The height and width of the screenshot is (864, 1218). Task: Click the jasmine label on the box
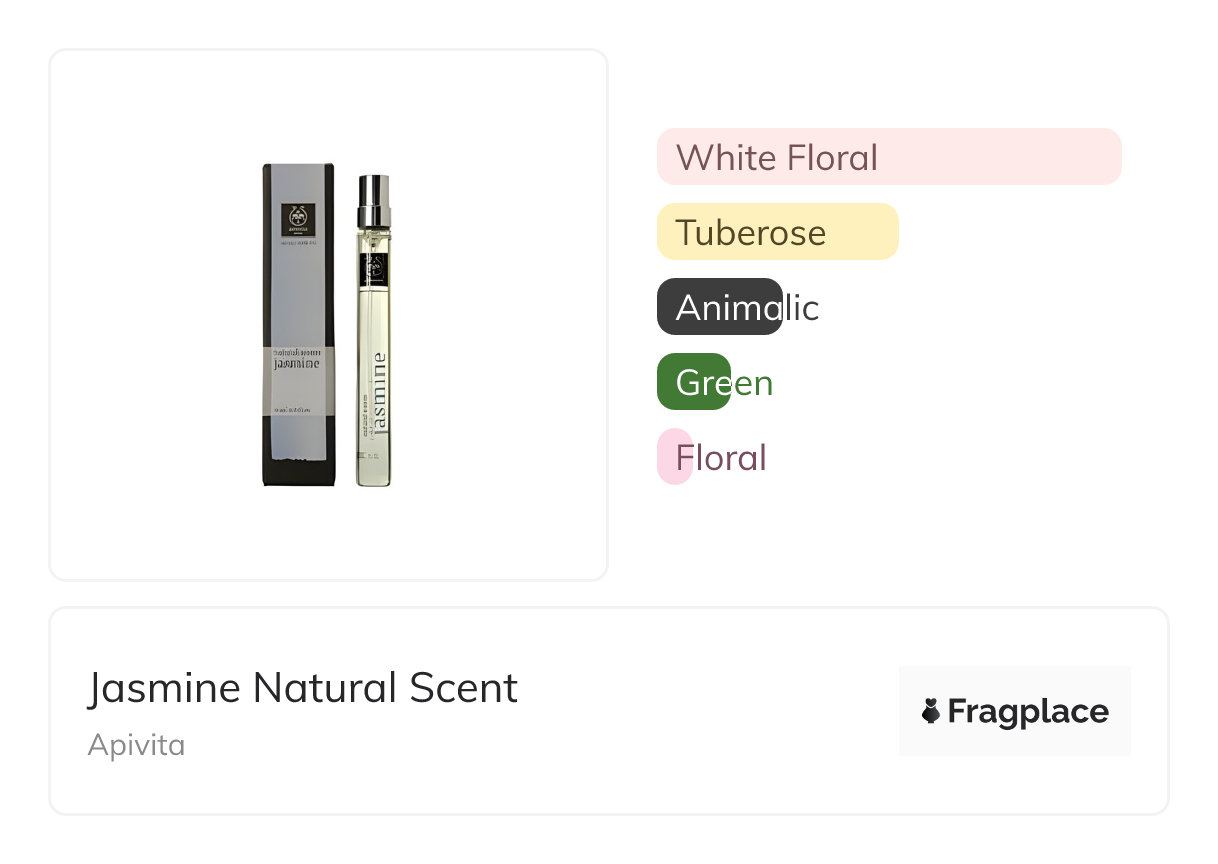pyautogui.click(x=298, y=362)
